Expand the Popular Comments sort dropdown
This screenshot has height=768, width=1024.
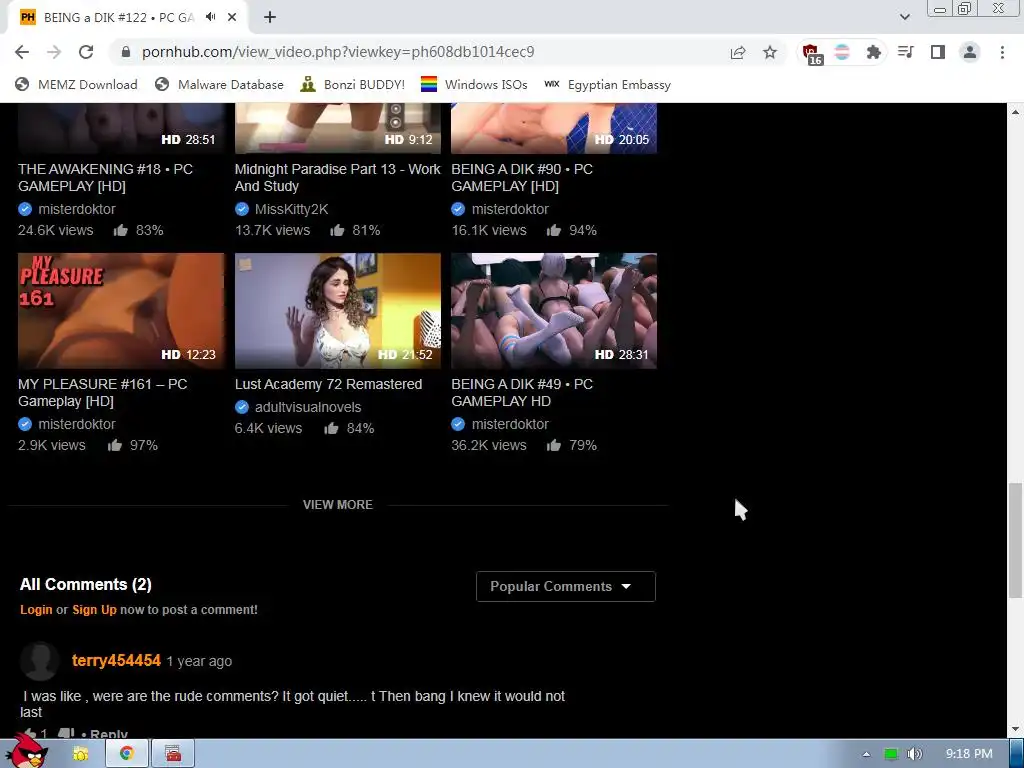[x=566, y=586]
